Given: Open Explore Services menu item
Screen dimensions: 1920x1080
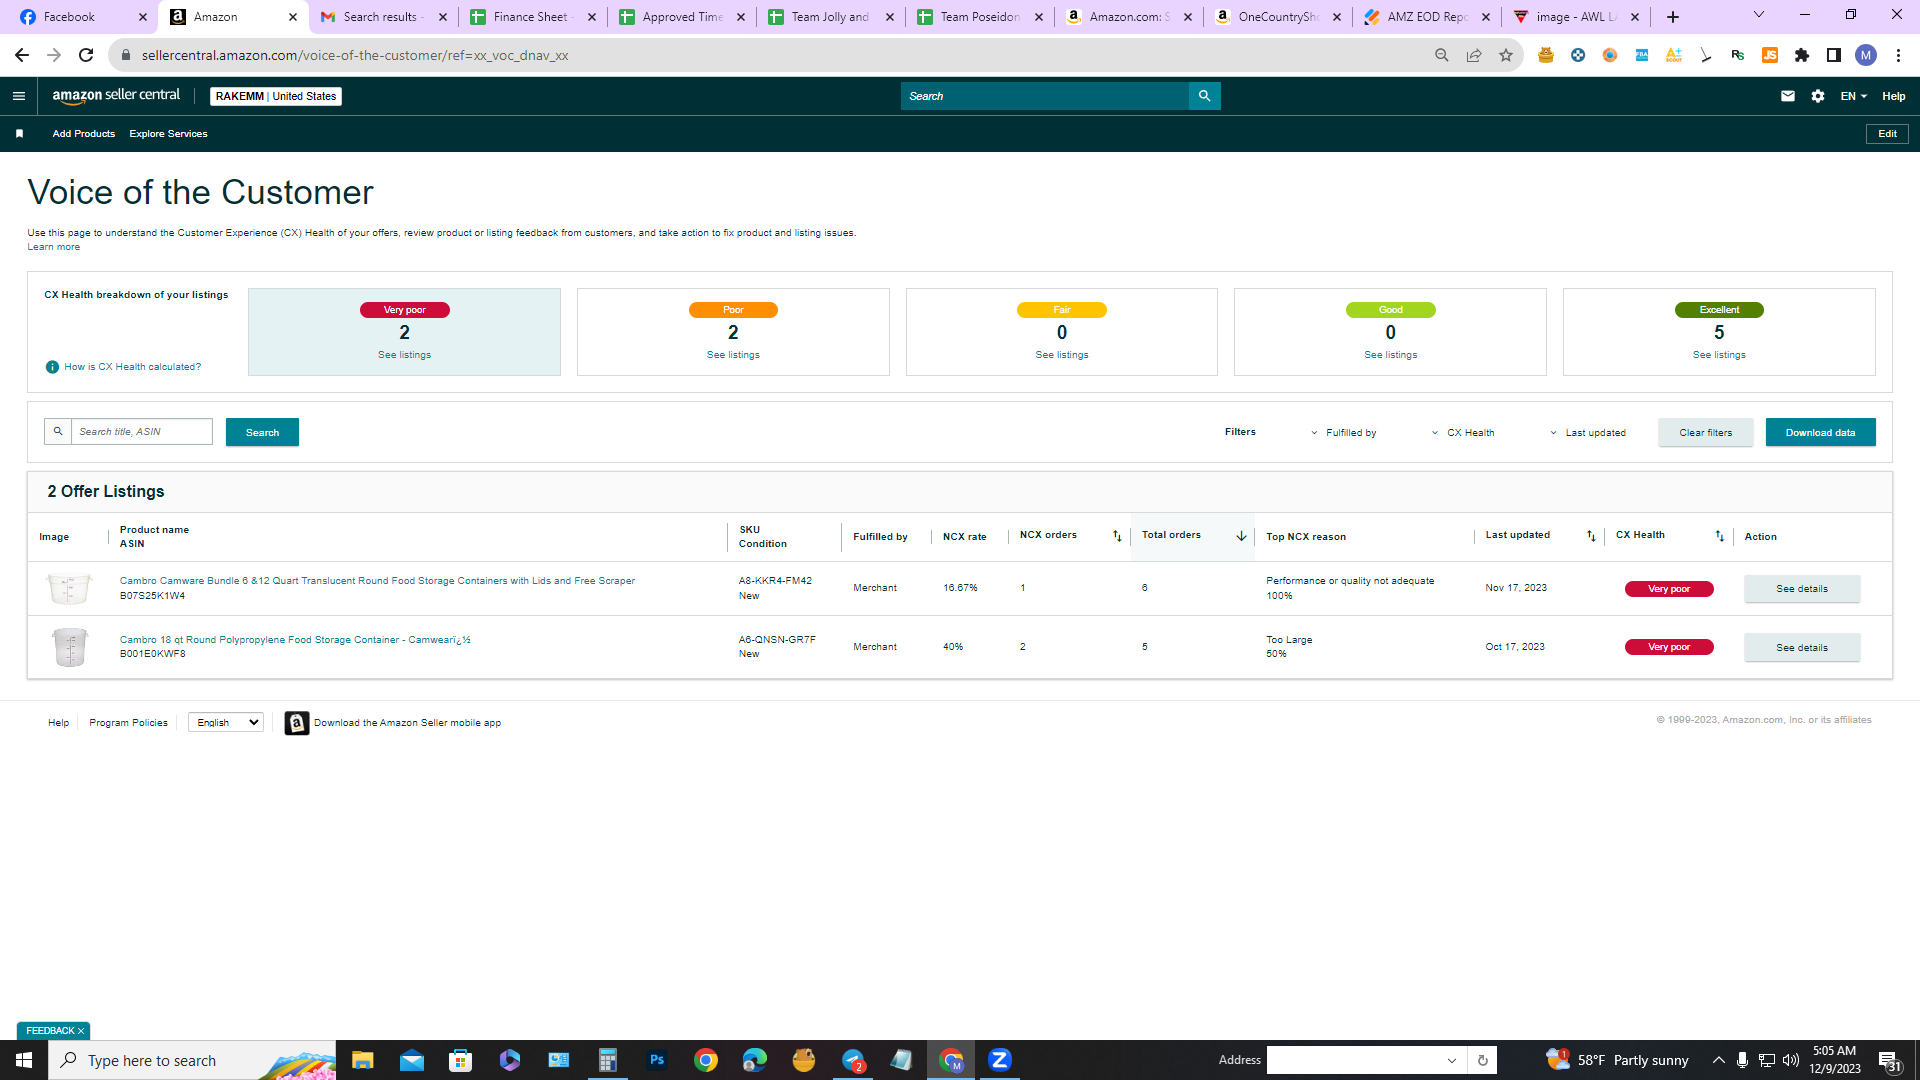Looking at the screenshot, I should 168,133.
